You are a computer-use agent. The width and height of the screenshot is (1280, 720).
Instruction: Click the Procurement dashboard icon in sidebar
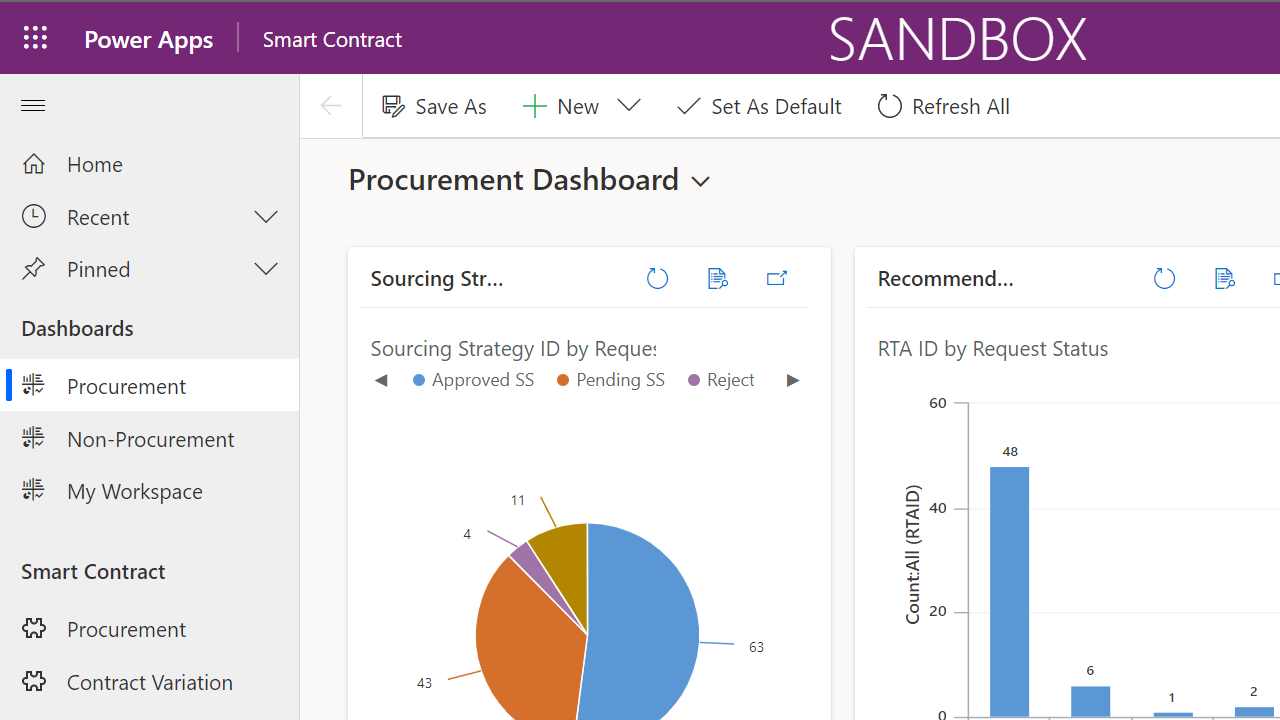click(34, 386)
